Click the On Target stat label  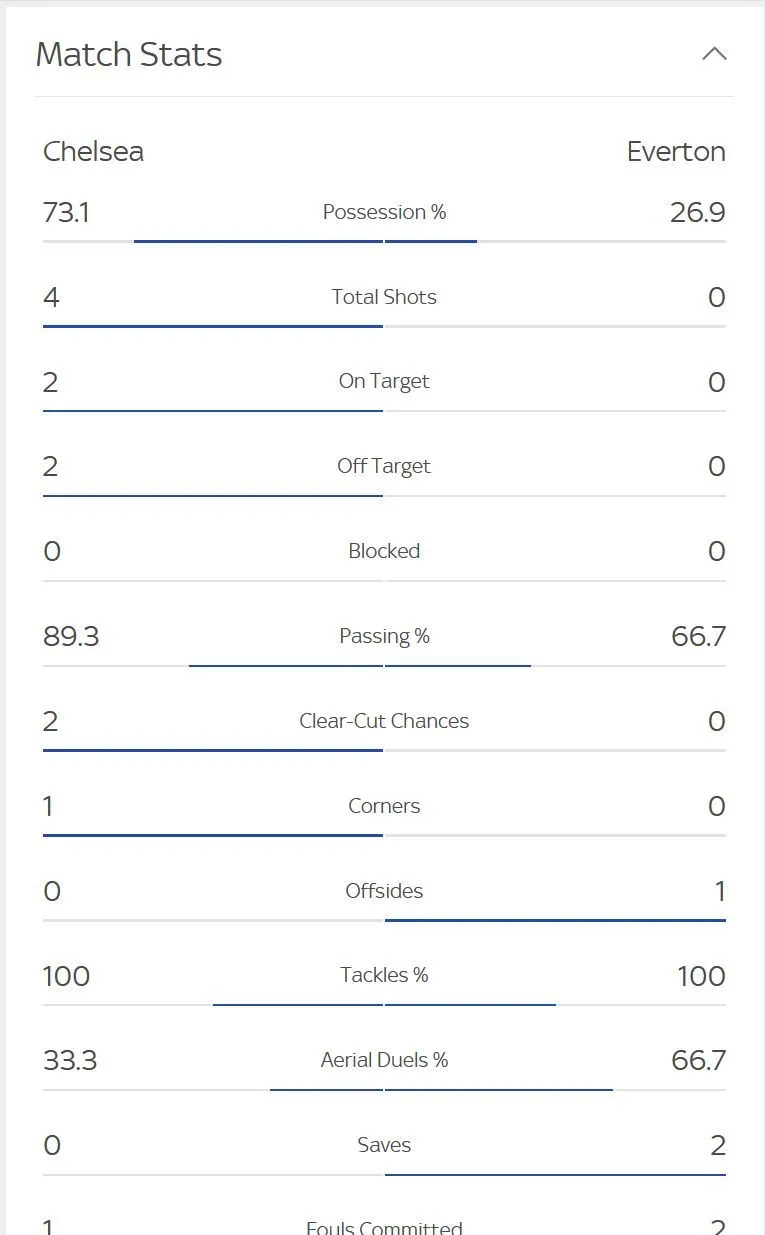coord(384,381)
